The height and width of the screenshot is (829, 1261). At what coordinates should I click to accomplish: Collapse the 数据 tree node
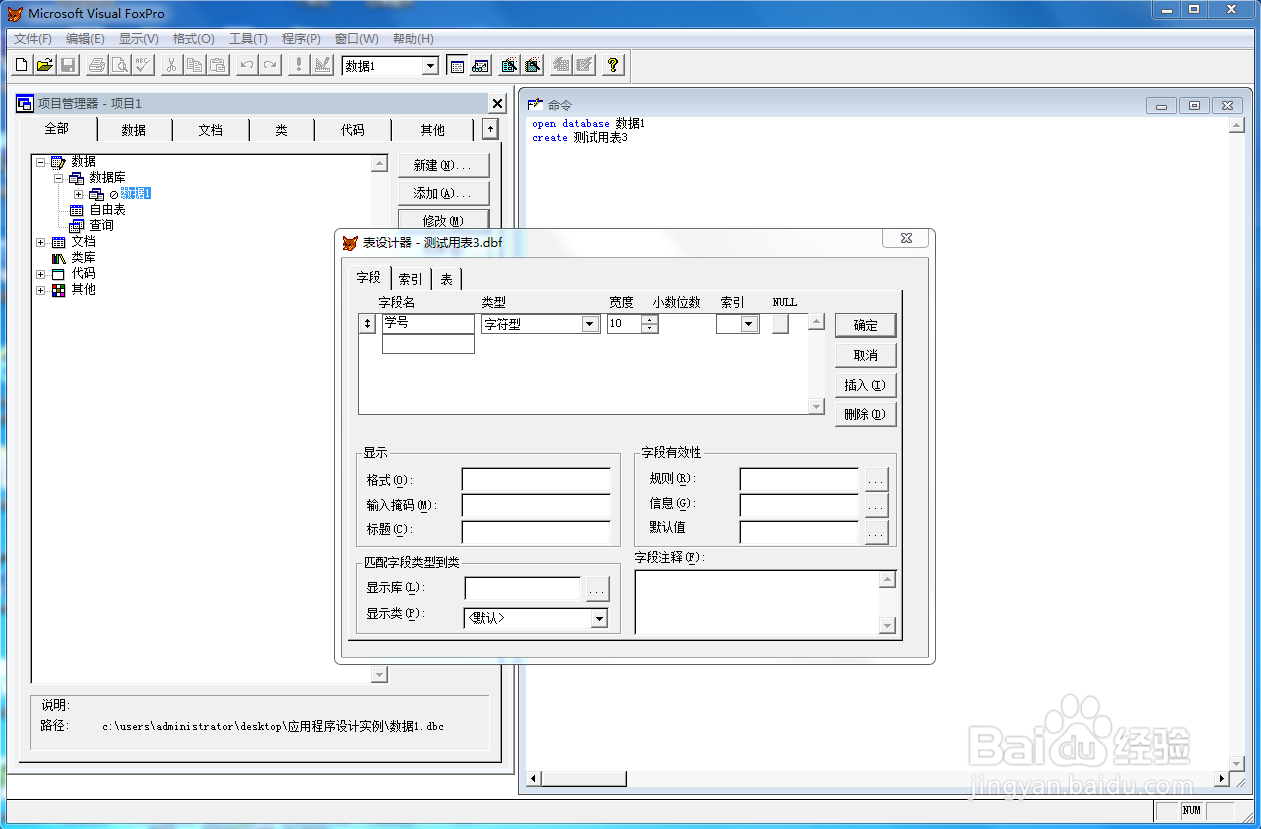(41, 161)
